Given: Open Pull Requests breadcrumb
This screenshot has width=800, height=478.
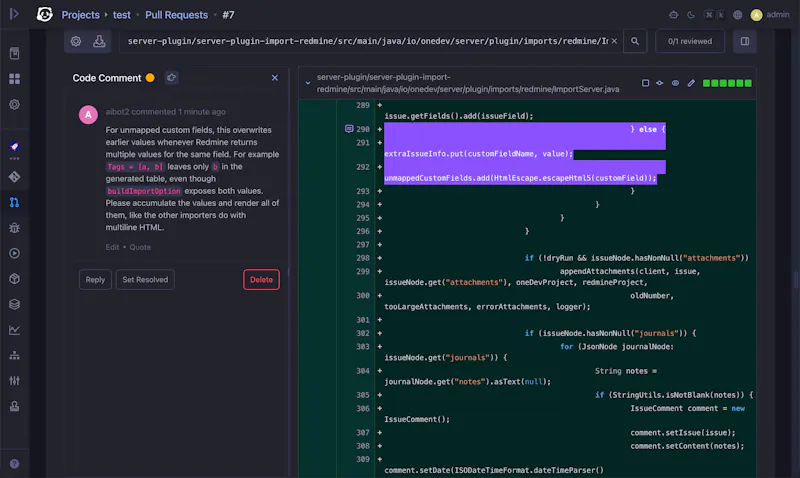Looking at the screenshot, I should (x=177, y=15).
